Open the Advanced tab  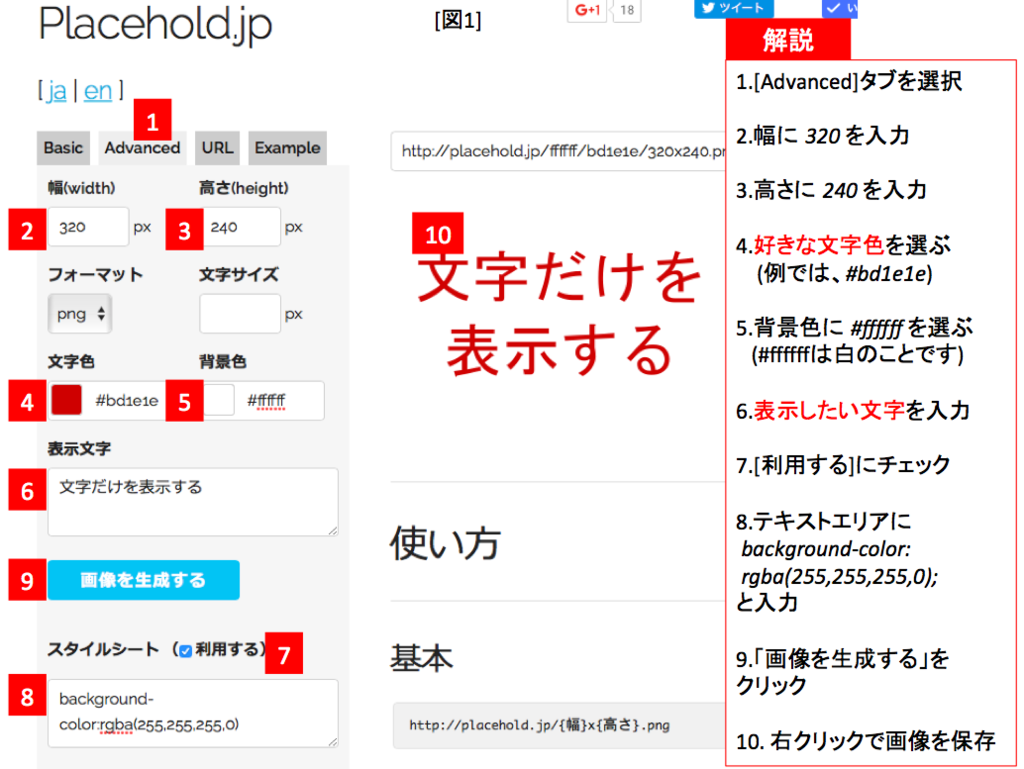(x=142, y=148)
